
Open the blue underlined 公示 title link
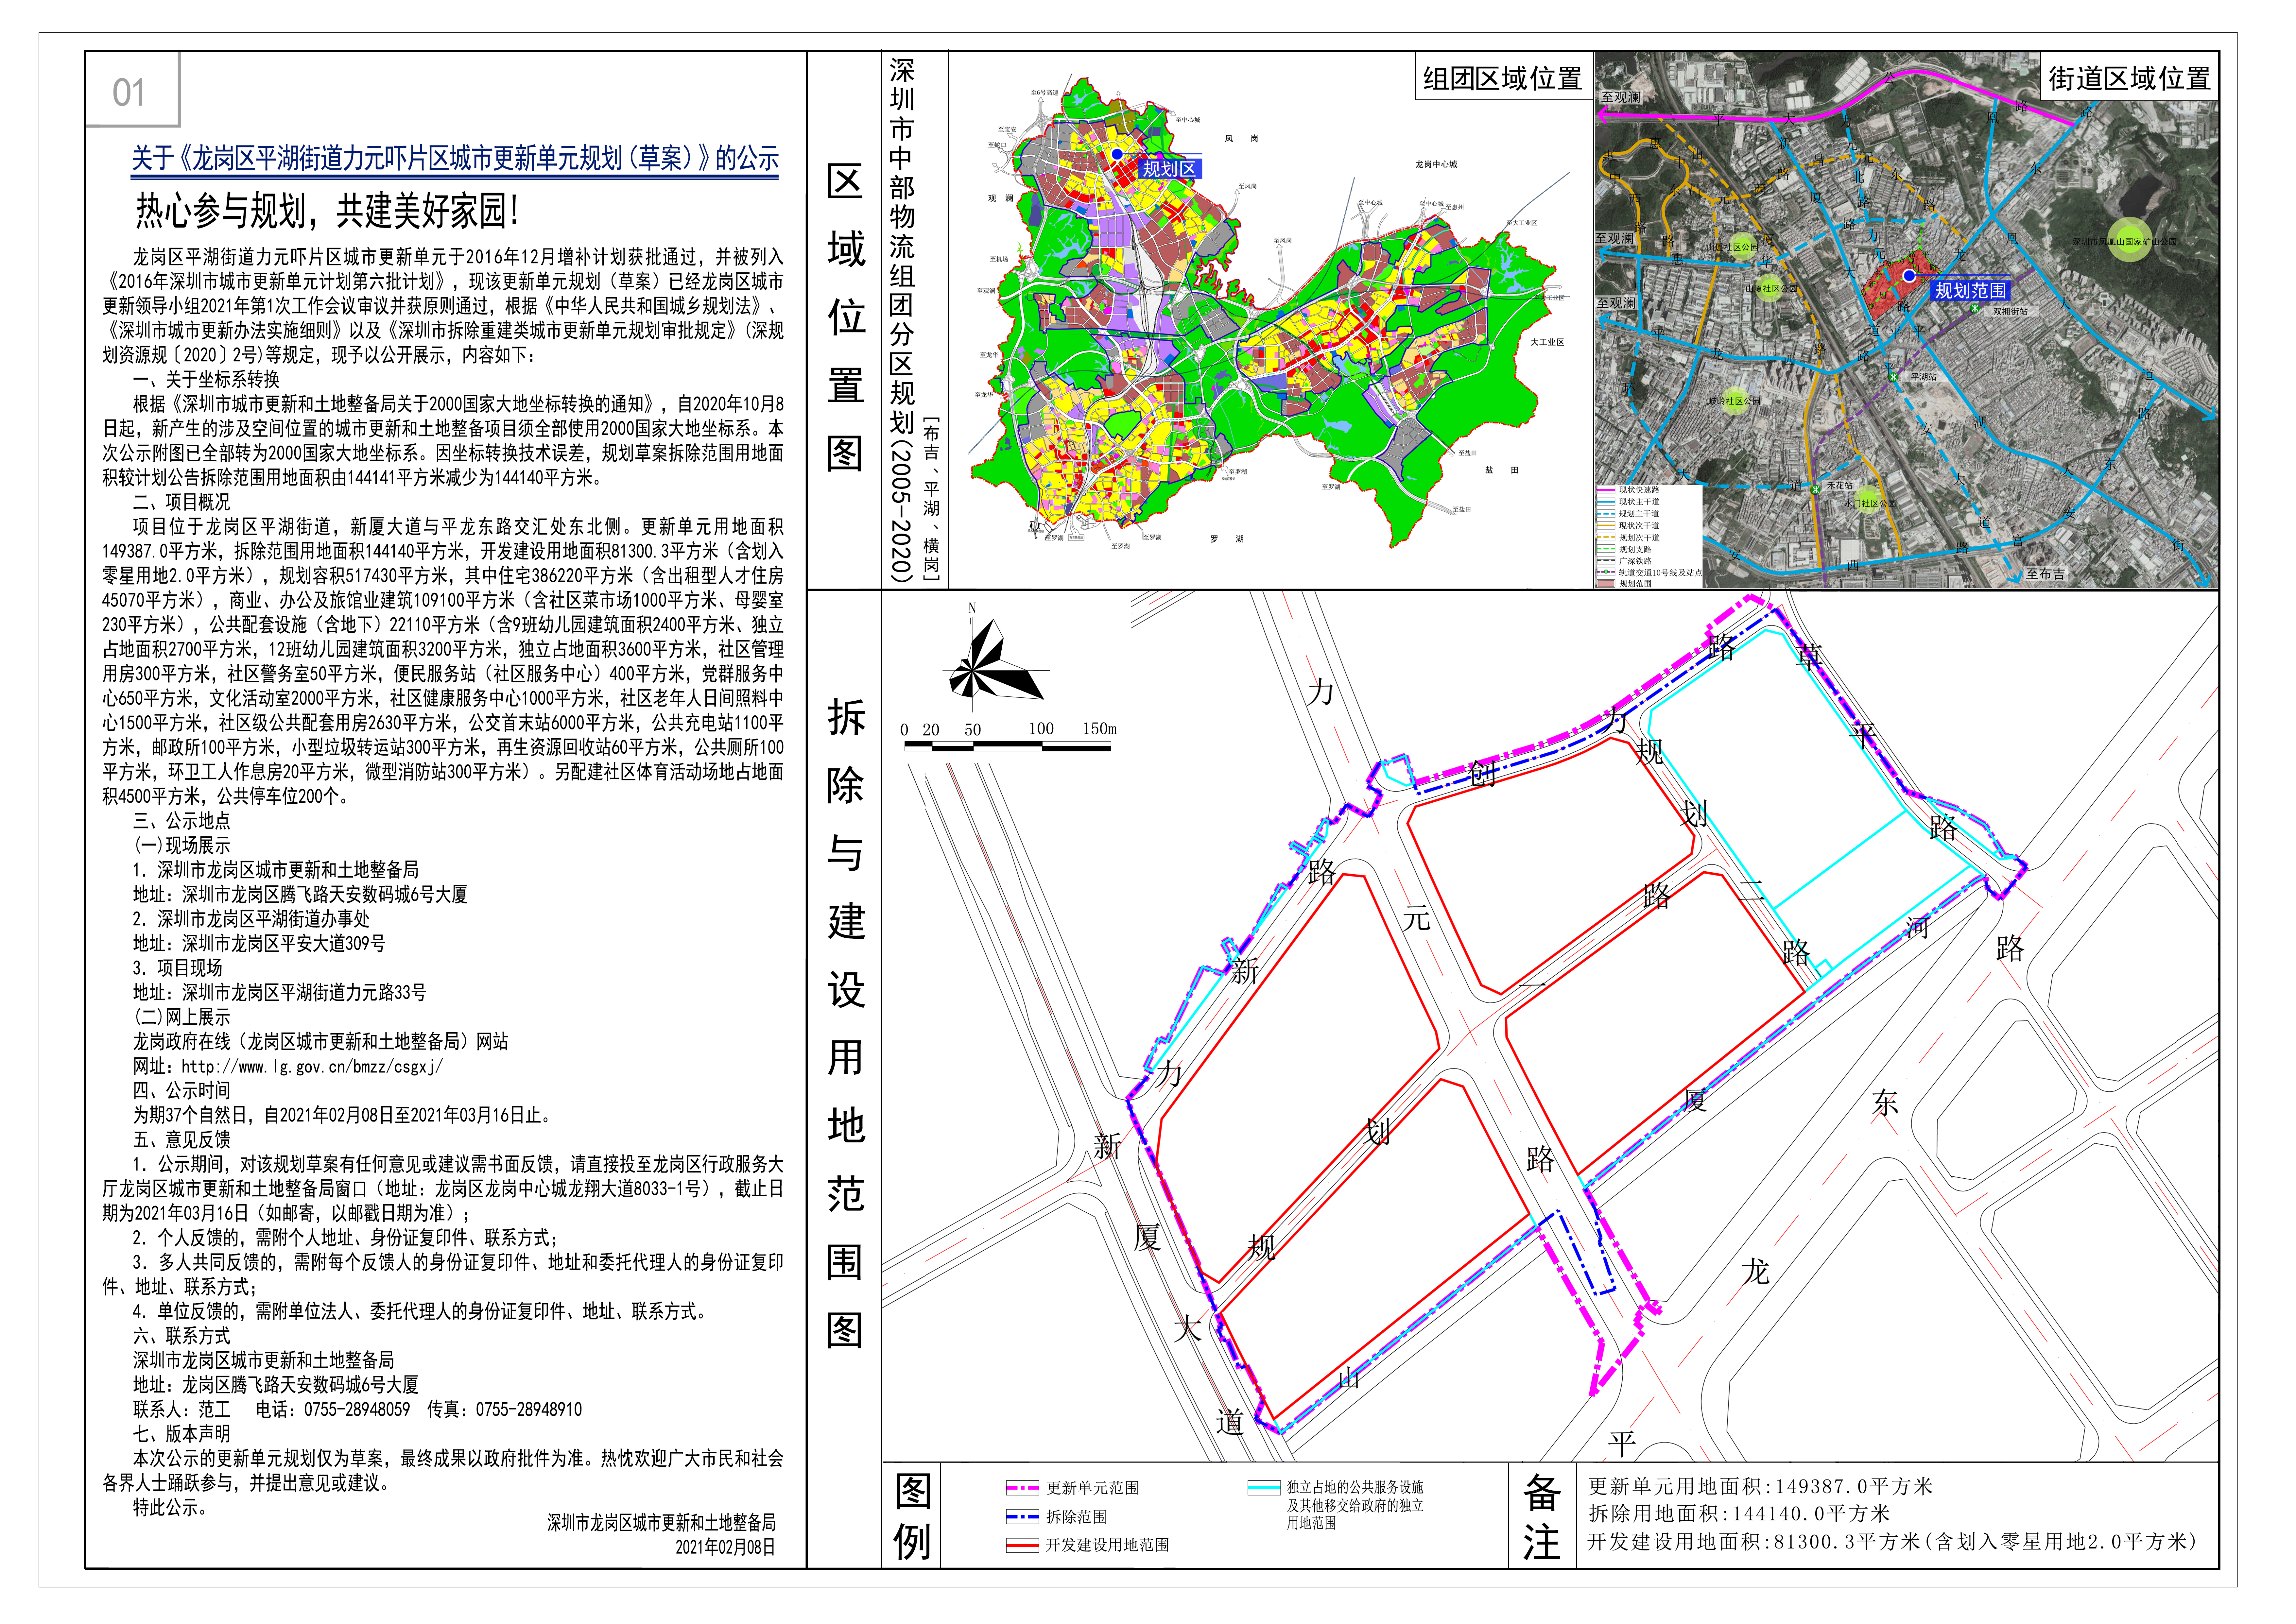pyautogui.click(x=455, y=158)
